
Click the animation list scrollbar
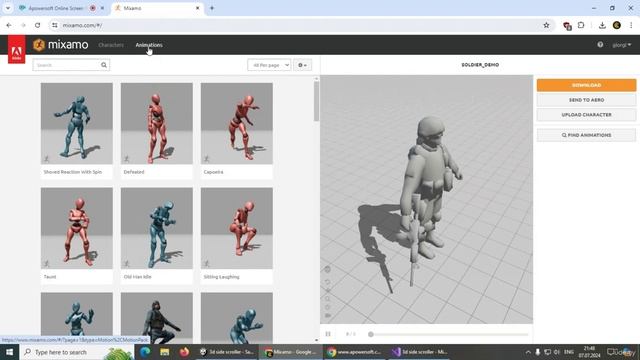(316, 101)
